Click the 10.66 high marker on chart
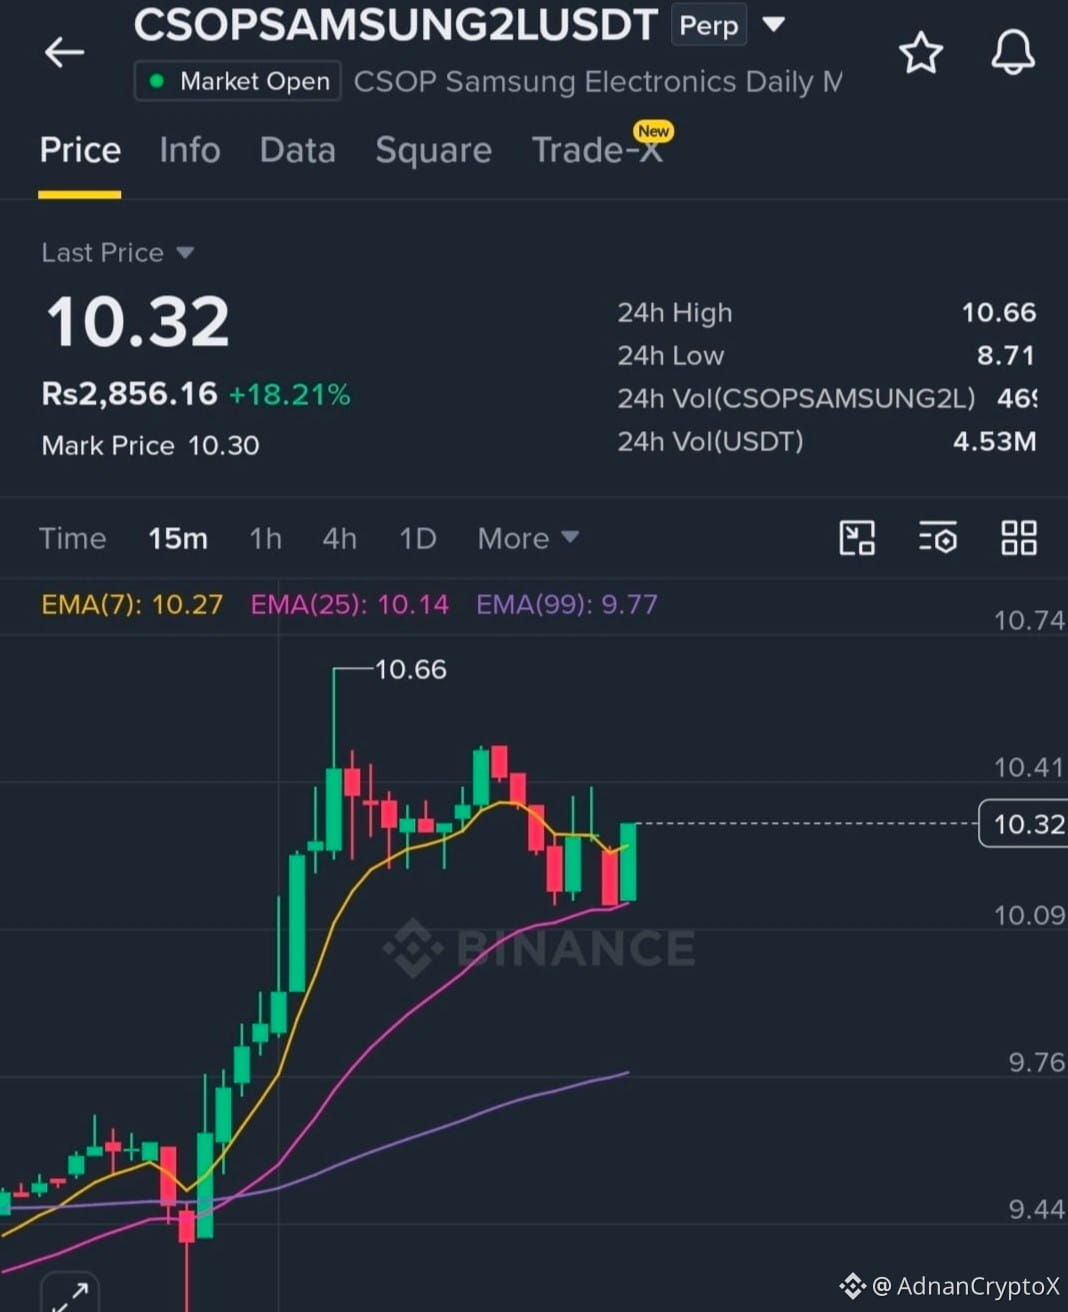The image size is (1068, 1312). (x=410, y=669)
